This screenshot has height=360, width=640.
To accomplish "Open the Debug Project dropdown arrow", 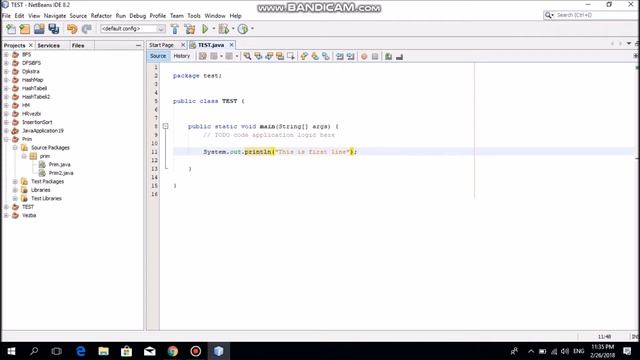I will coord(233,29).
